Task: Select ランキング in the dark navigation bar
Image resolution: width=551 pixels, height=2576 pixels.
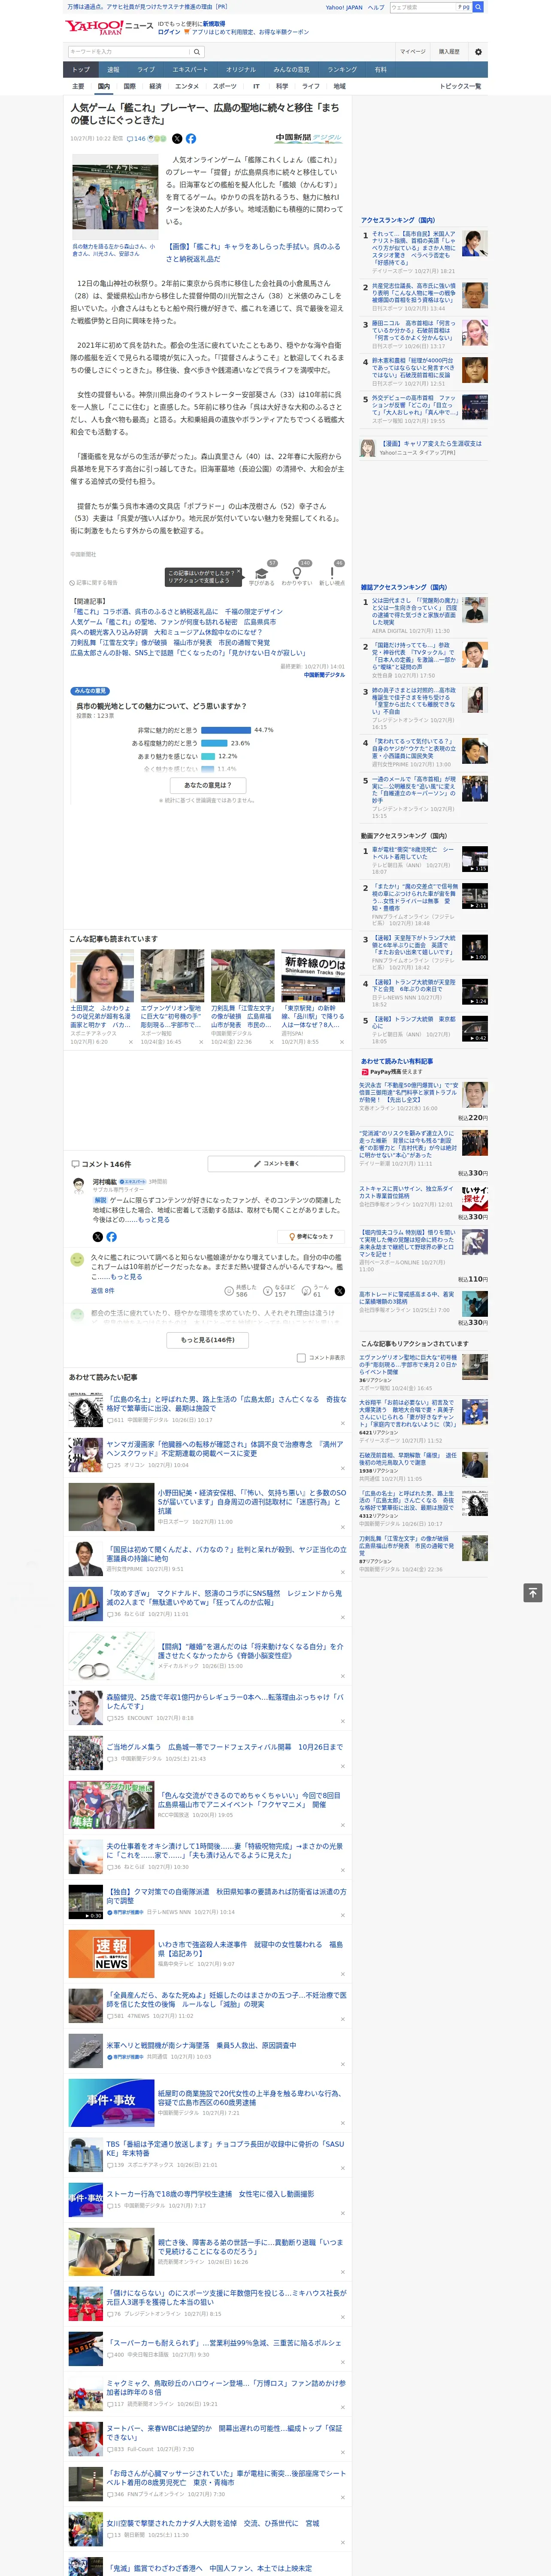Action: (342, 69)
